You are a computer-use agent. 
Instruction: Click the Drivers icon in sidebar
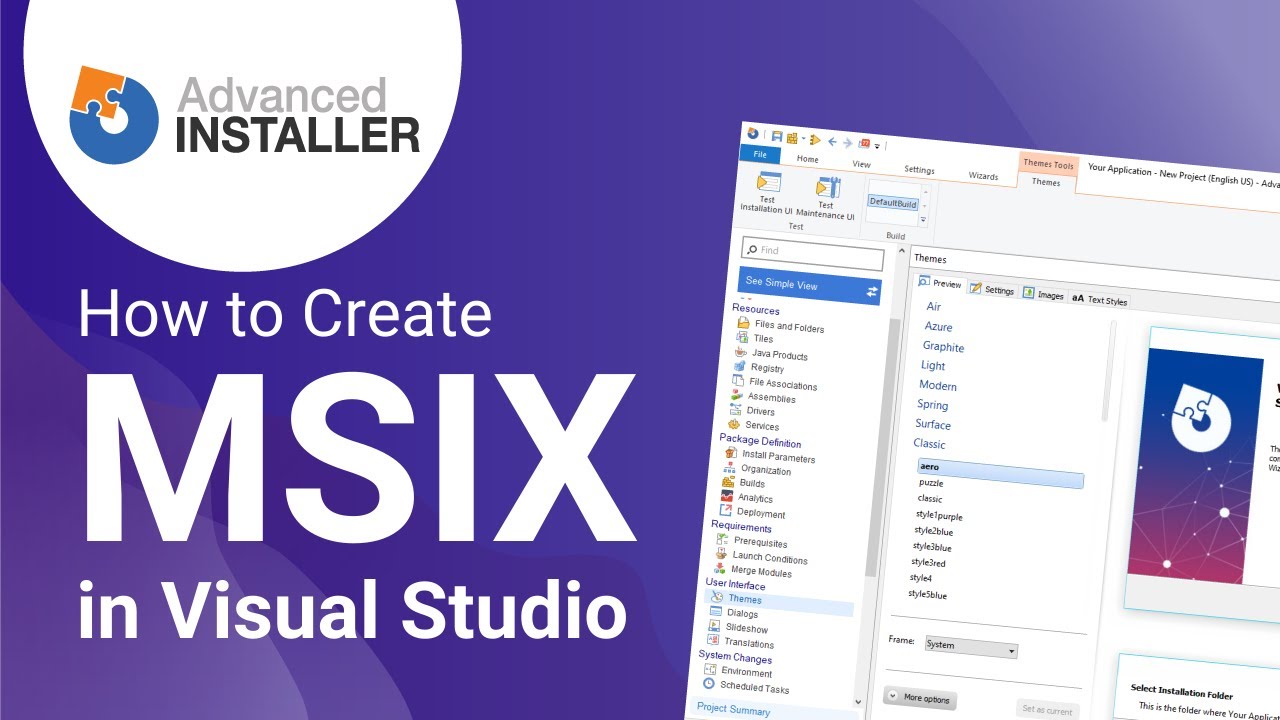[x=735, y=409]
